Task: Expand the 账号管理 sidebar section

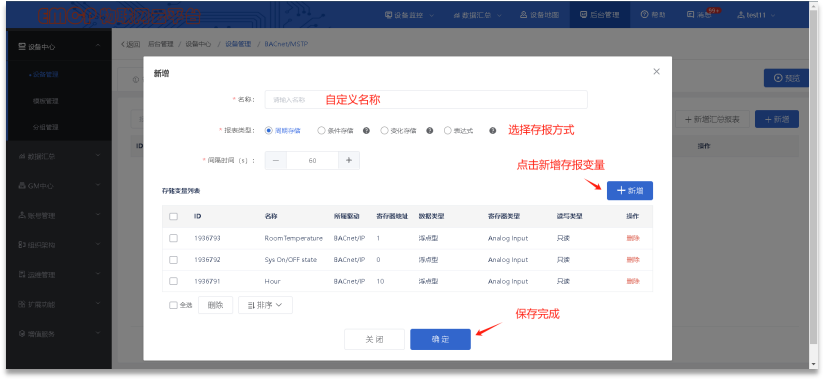Action: coord(98,215)
